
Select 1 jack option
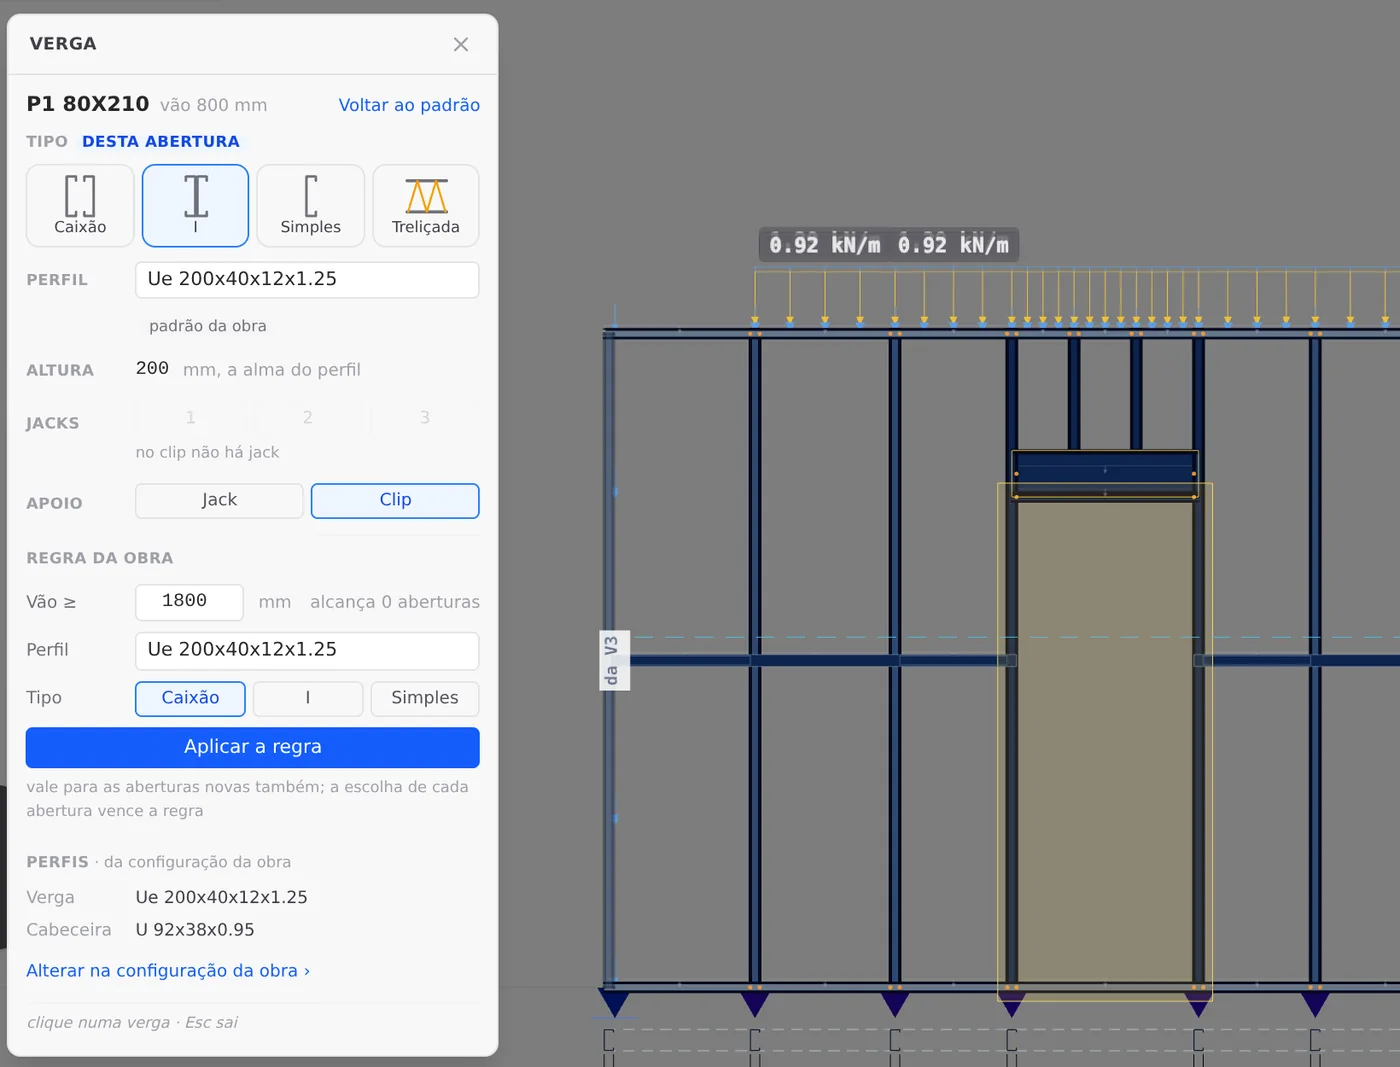(190, 418)
